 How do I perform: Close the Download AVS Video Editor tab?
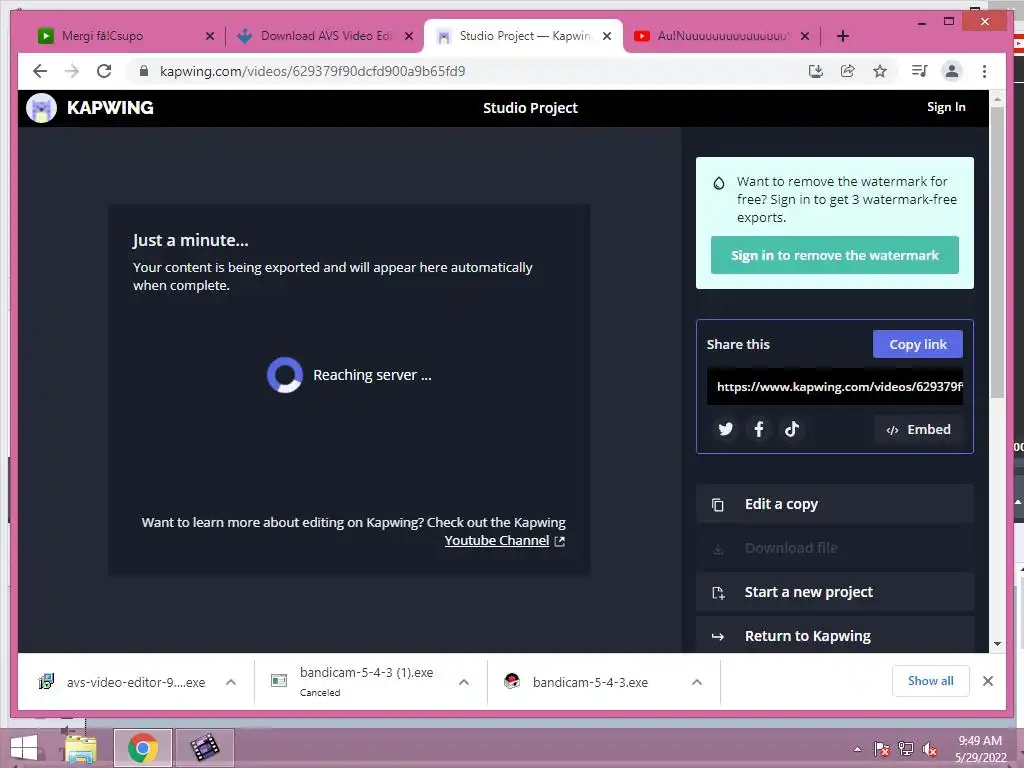point(409,36)
